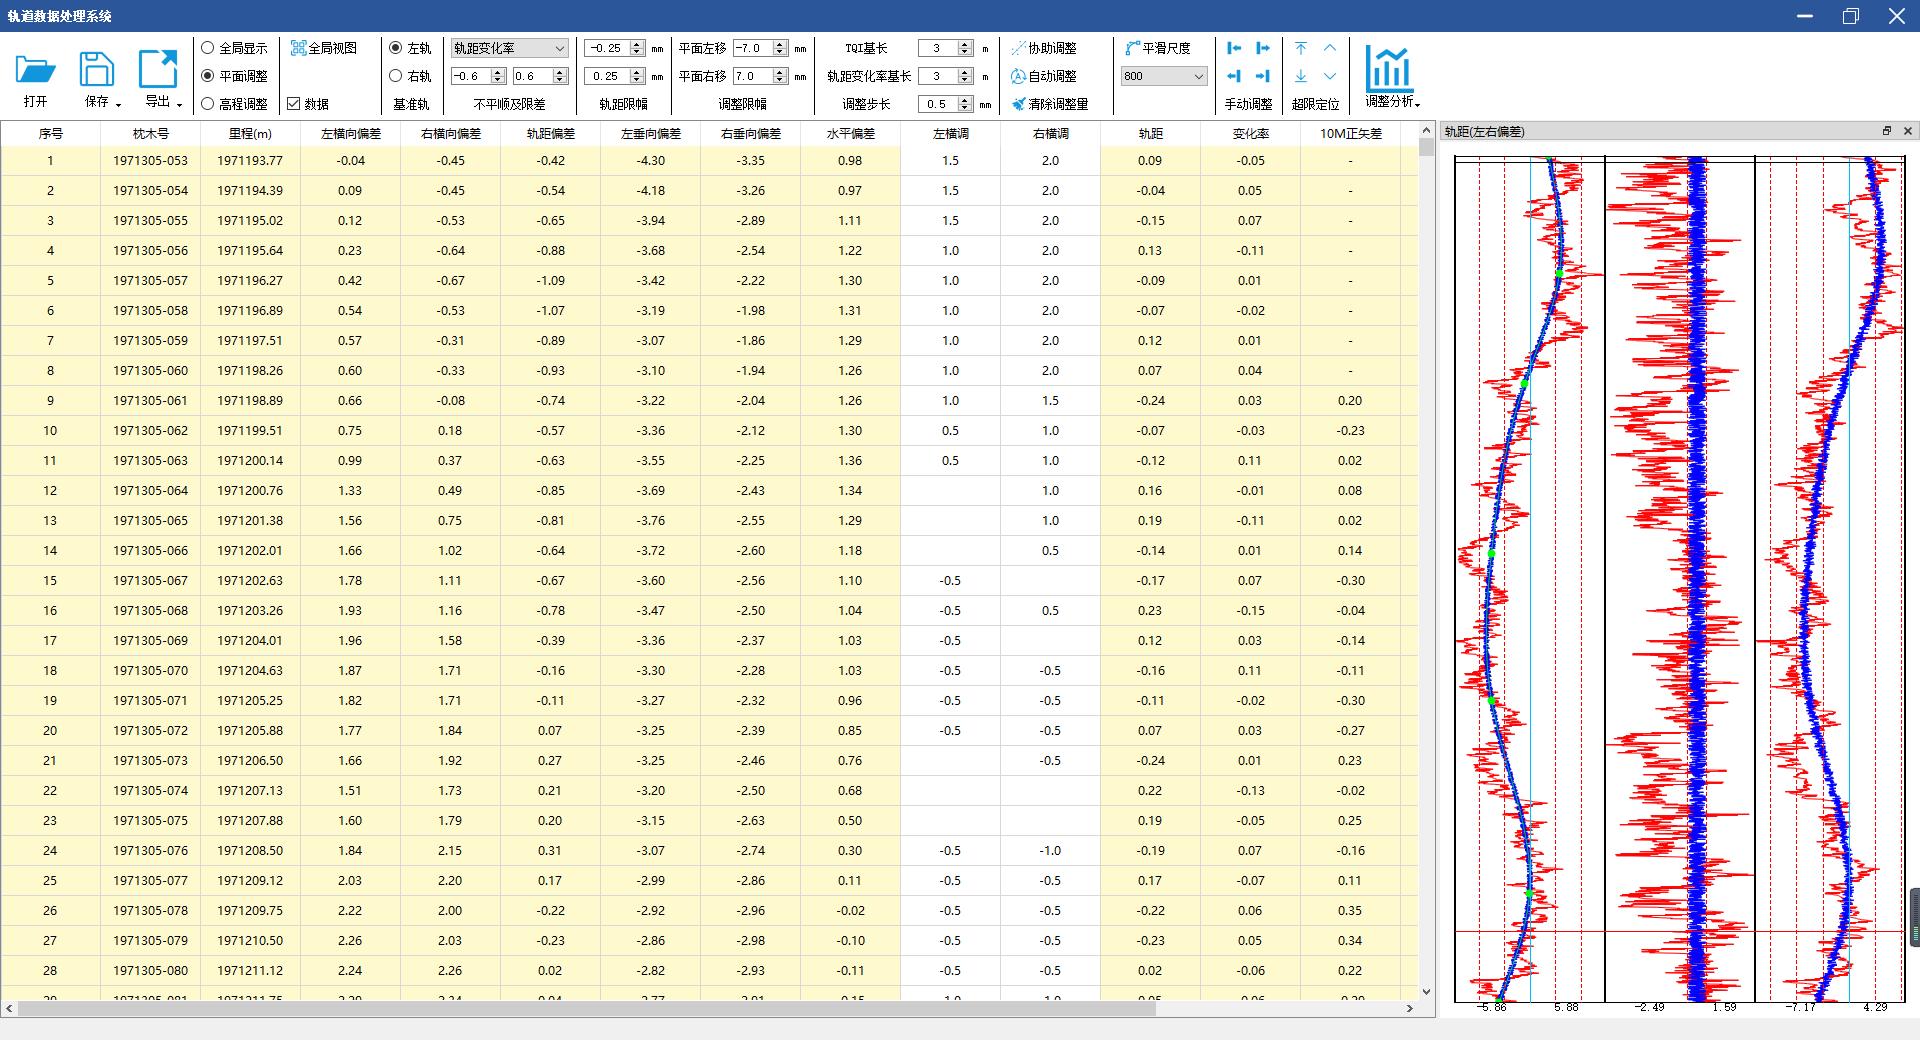Image resolution: width=1920 pixels, height=1040 pixels.
Task: Select sleeper cell 1971305-053
Action: (150, 160)
